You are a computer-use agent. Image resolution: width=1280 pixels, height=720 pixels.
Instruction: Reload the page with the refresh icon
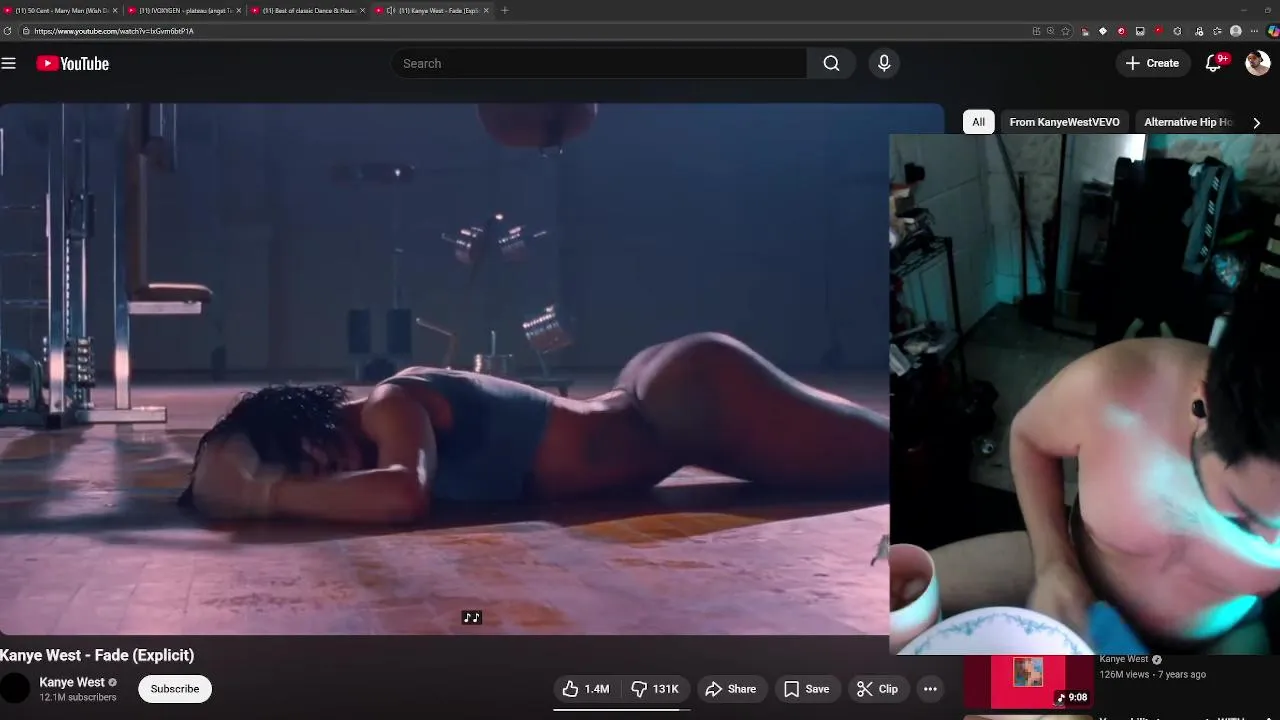pyautogui.click(x=8, y=31)
